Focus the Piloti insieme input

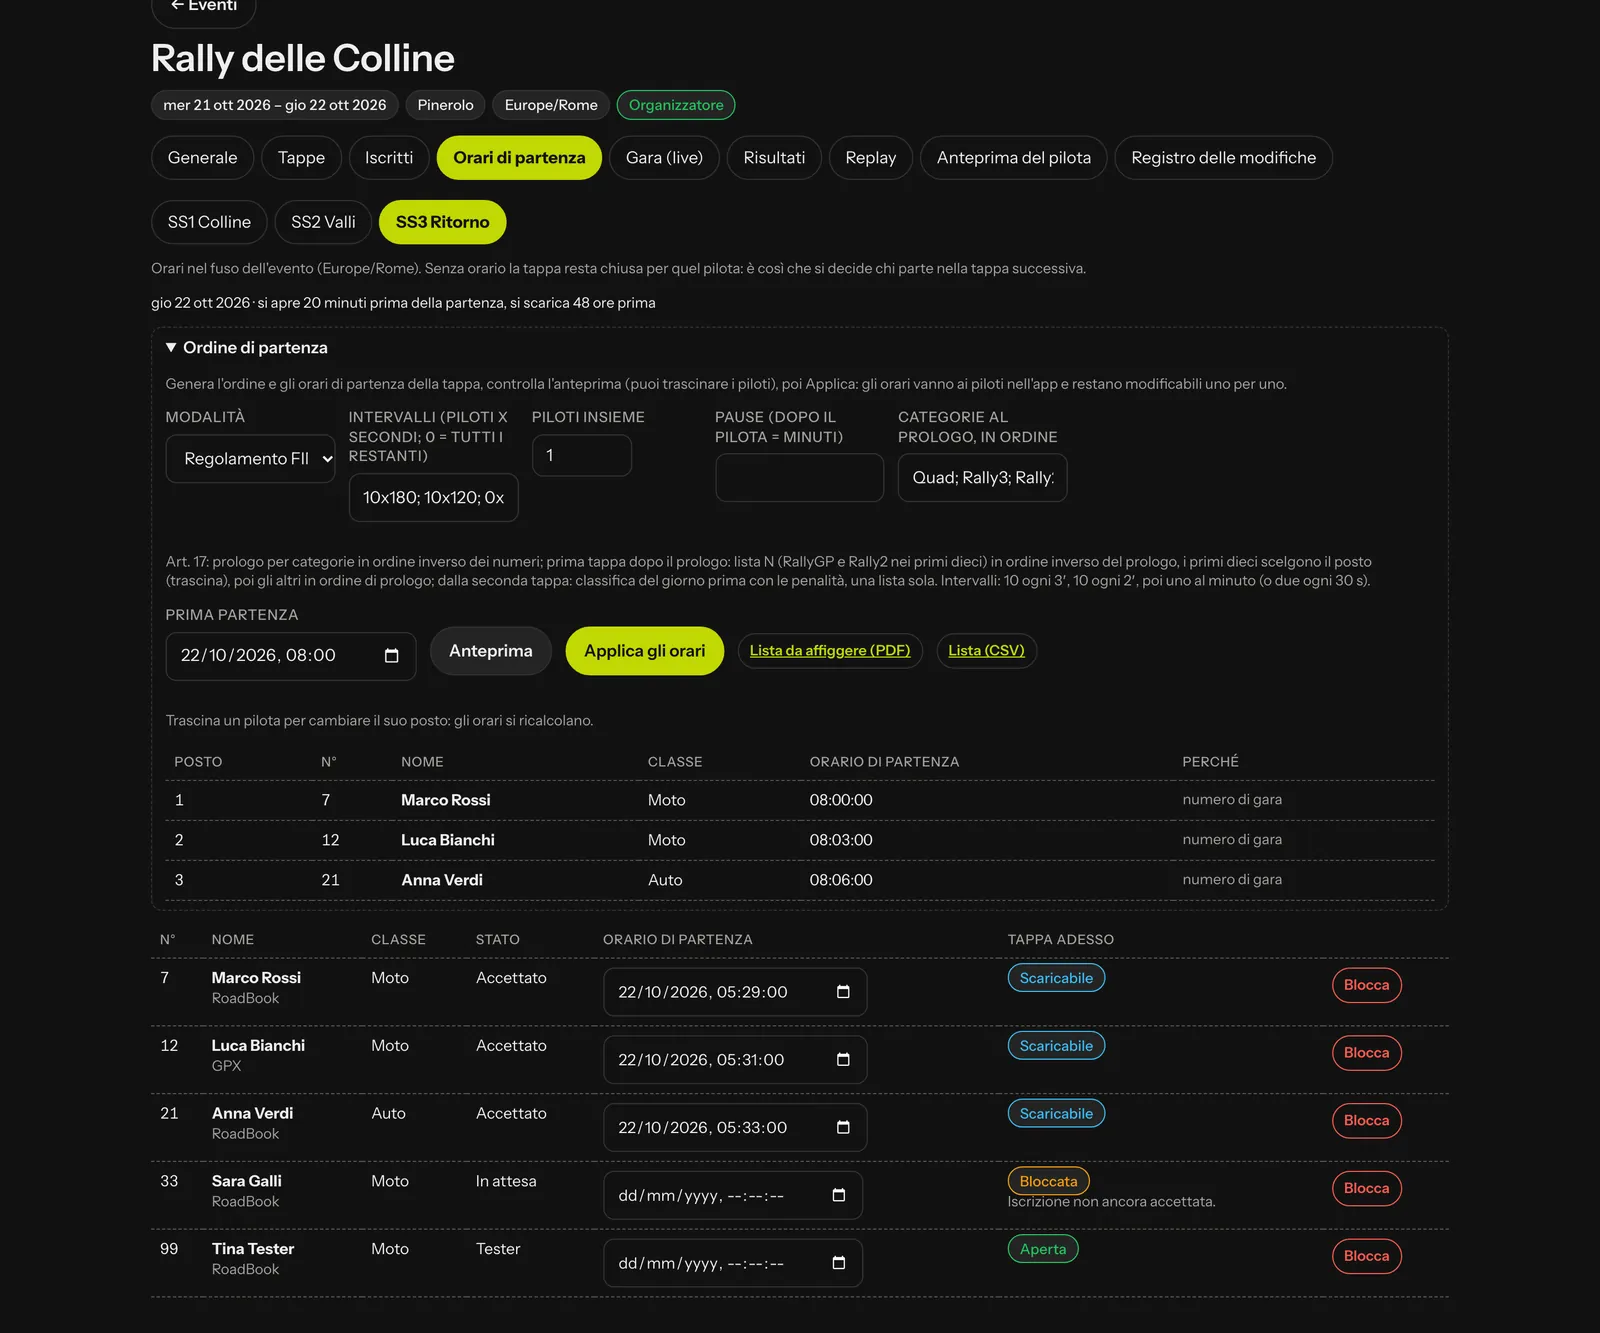[581, 456]
